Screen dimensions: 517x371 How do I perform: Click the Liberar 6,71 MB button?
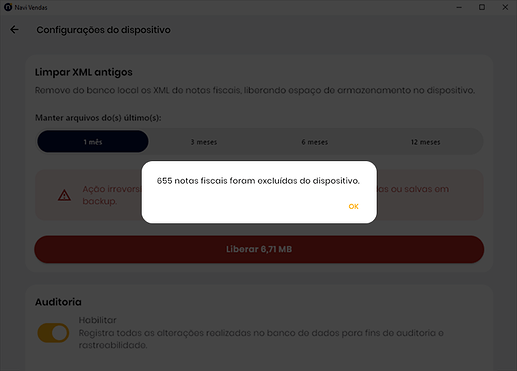[259, 249]
